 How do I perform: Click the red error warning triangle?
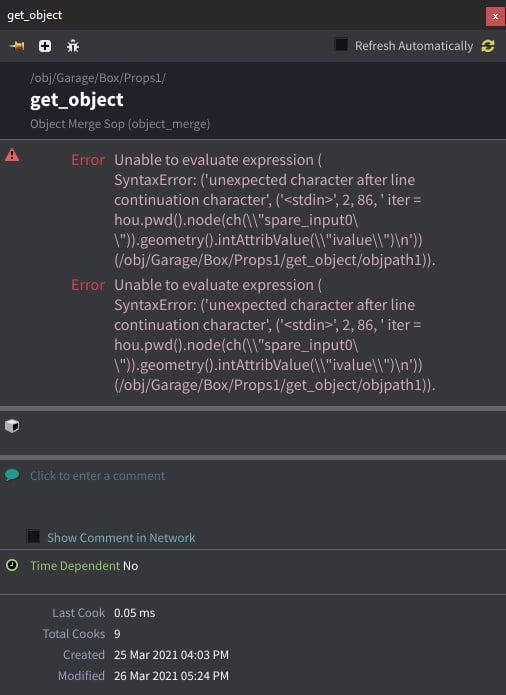[12, 155]
